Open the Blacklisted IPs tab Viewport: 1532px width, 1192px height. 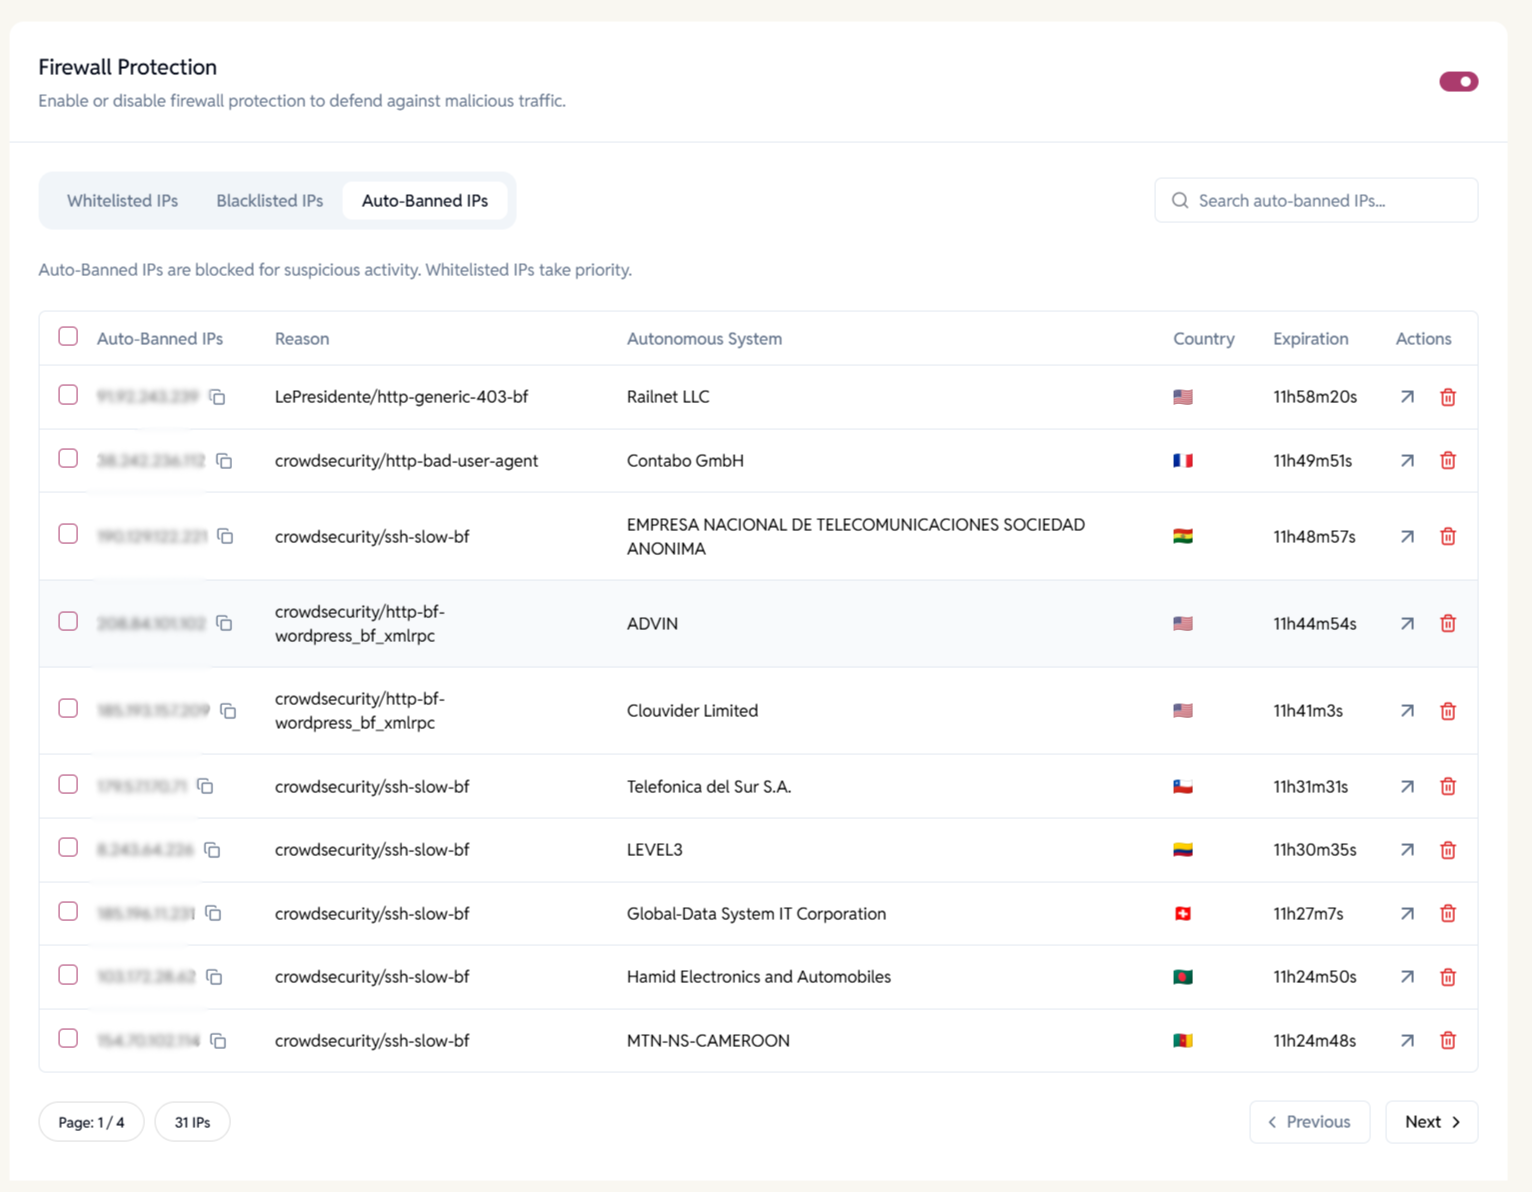pos(269,200)
